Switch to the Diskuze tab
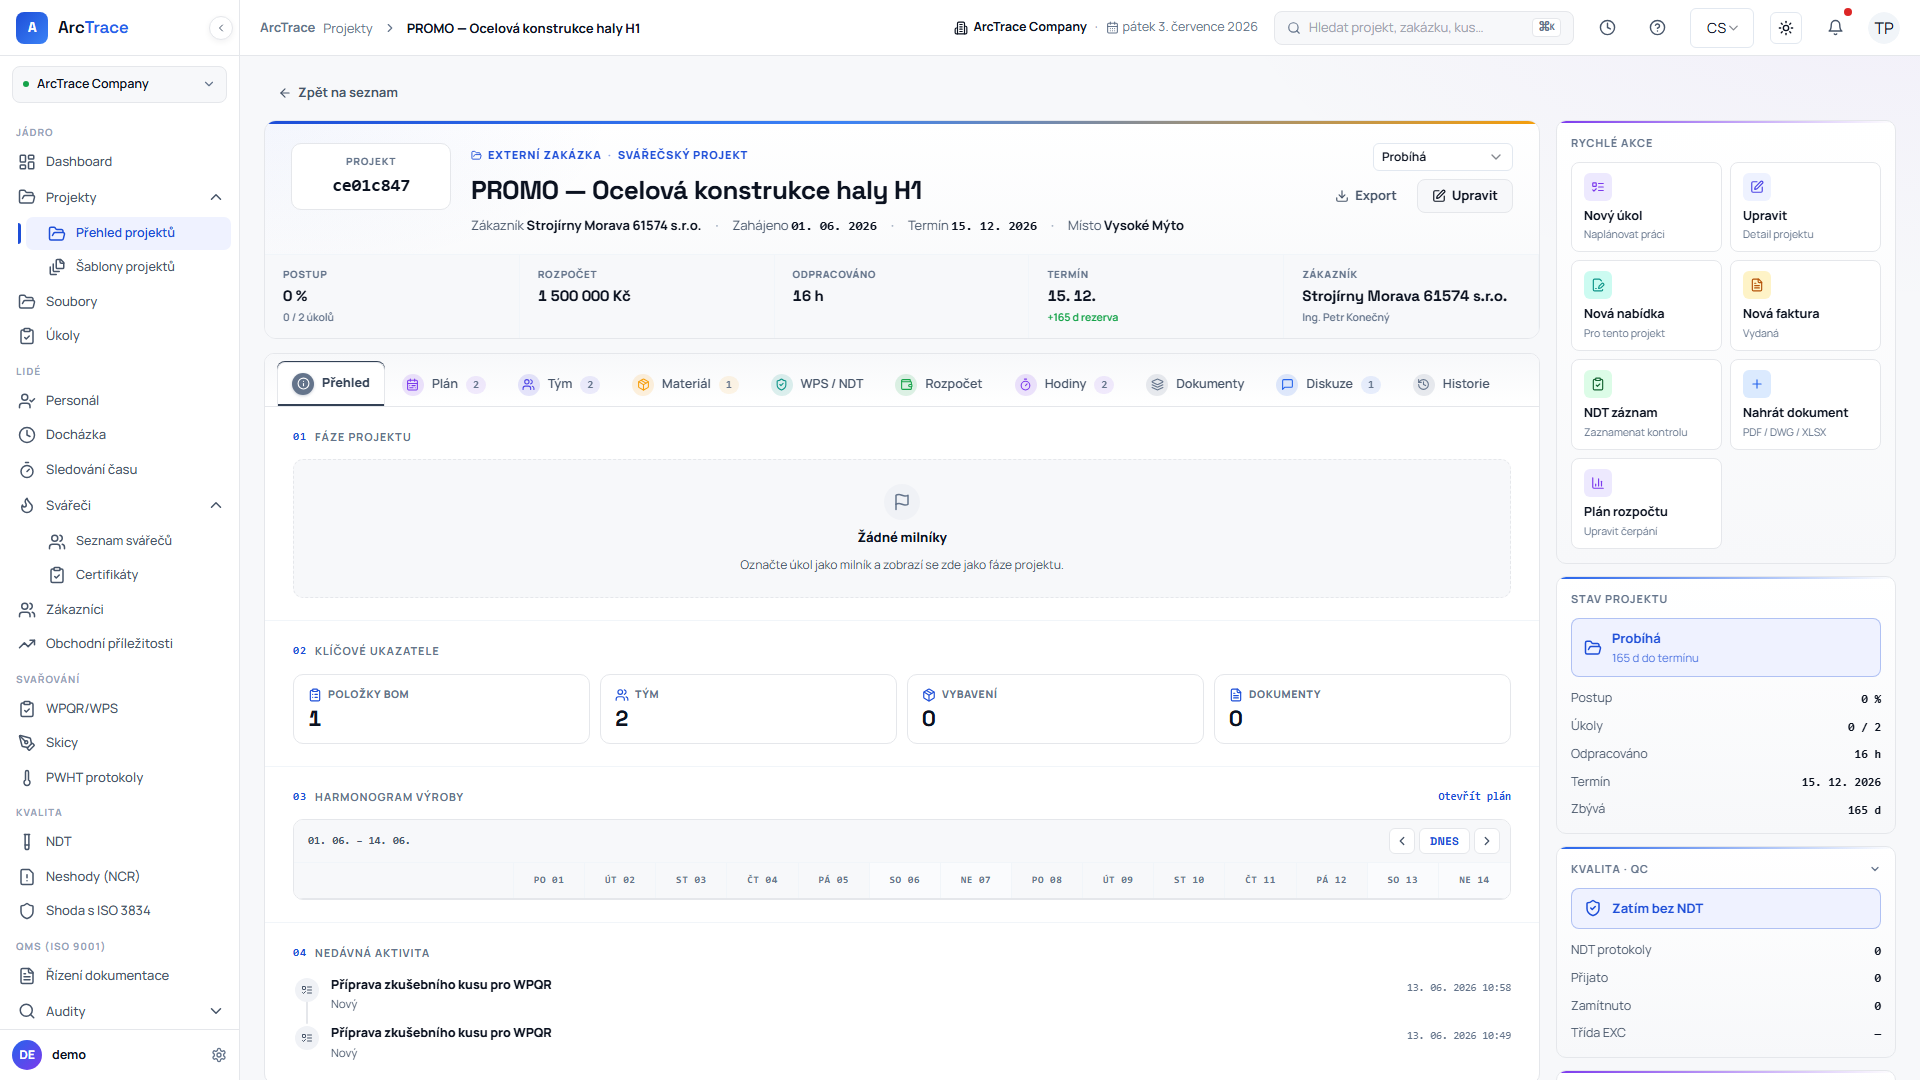 coord(1329,385)
